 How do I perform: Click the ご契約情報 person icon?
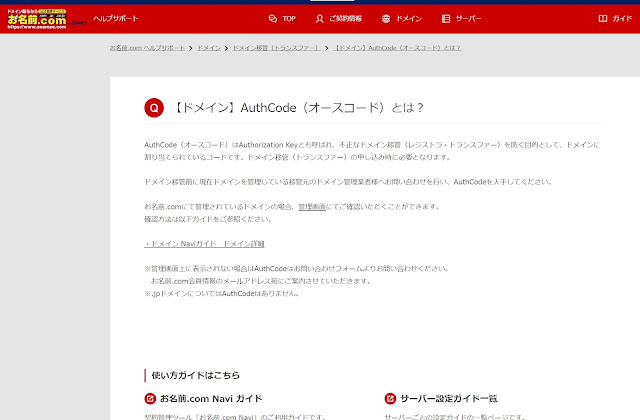point(320,18)
